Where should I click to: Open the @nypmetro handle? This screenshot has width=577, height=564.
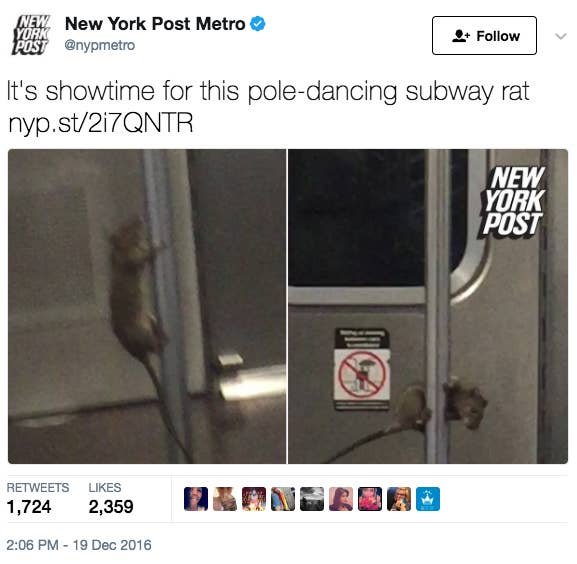click(100, 45)
